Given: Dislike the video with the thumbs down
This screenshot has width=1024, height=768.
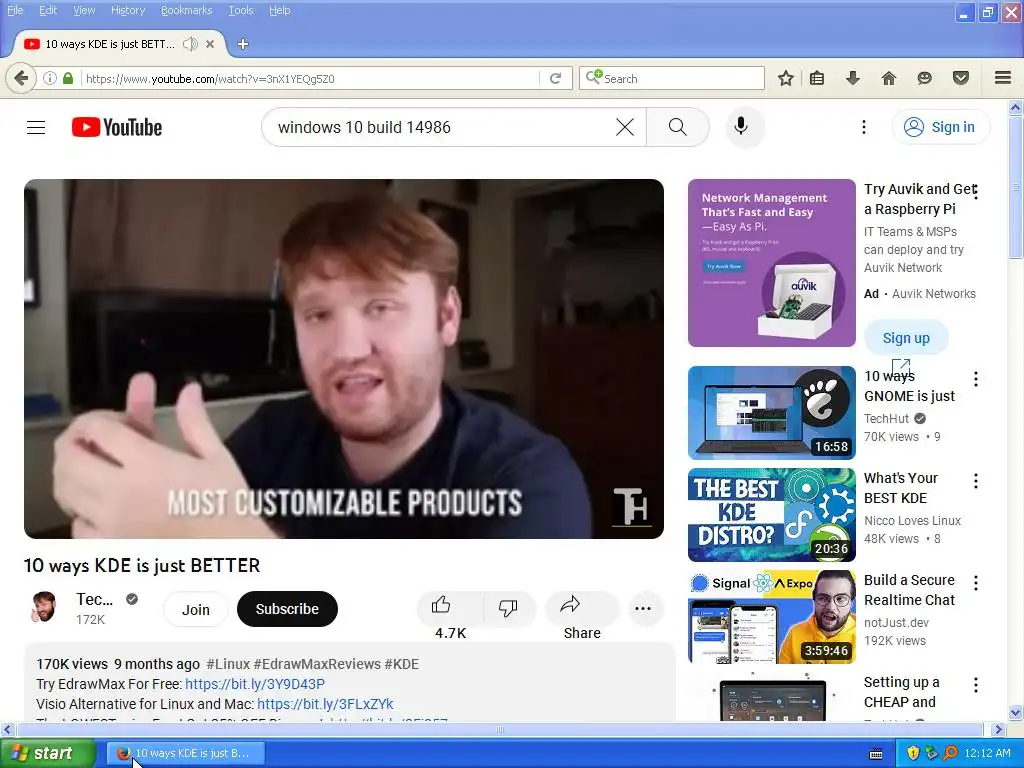Looking at the screenshot, I should coord(508,608).
